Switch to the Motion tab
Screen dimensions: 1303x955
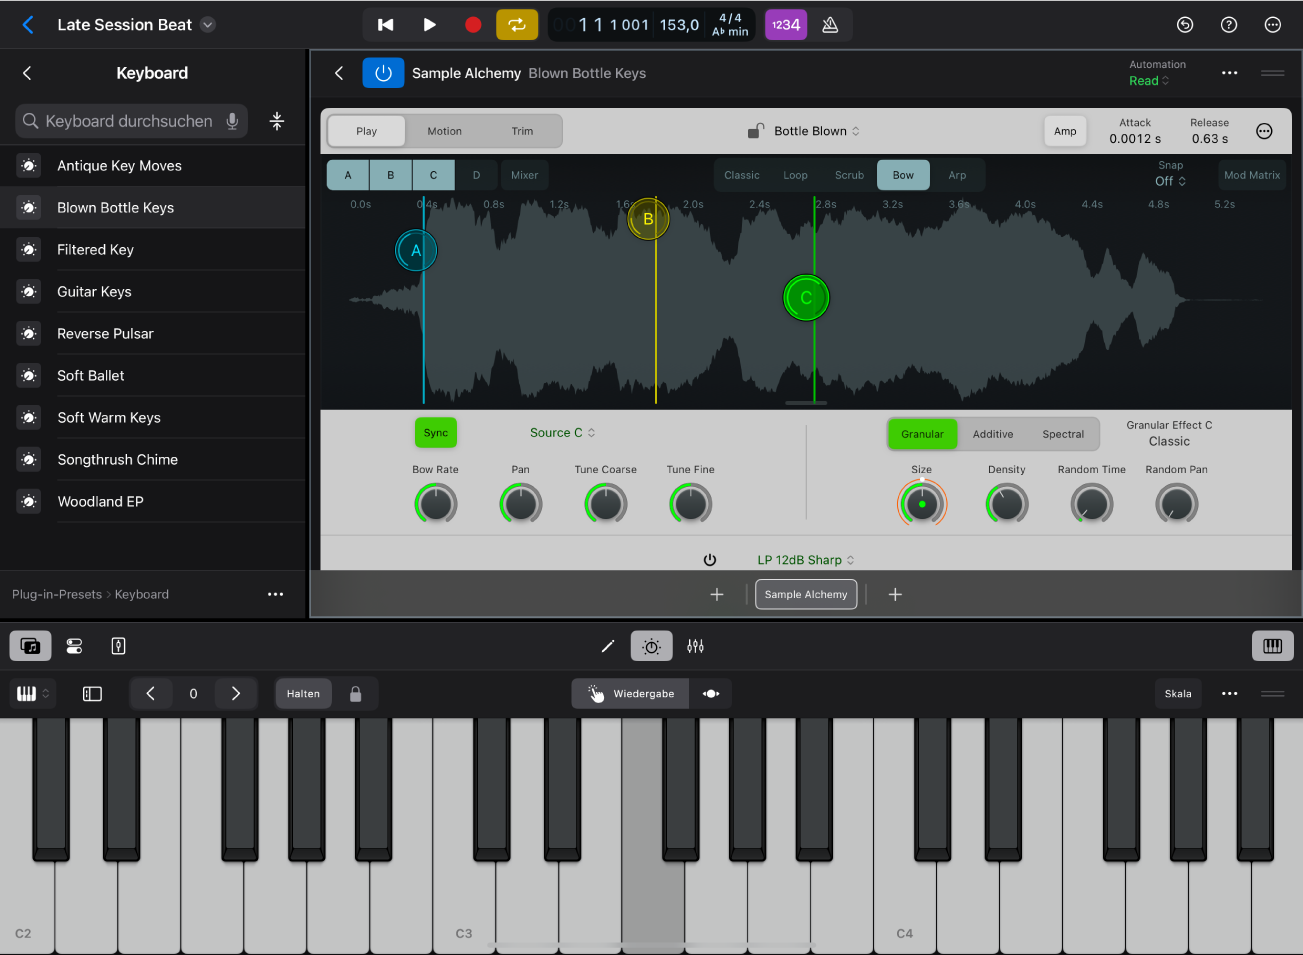coord(444,130)
